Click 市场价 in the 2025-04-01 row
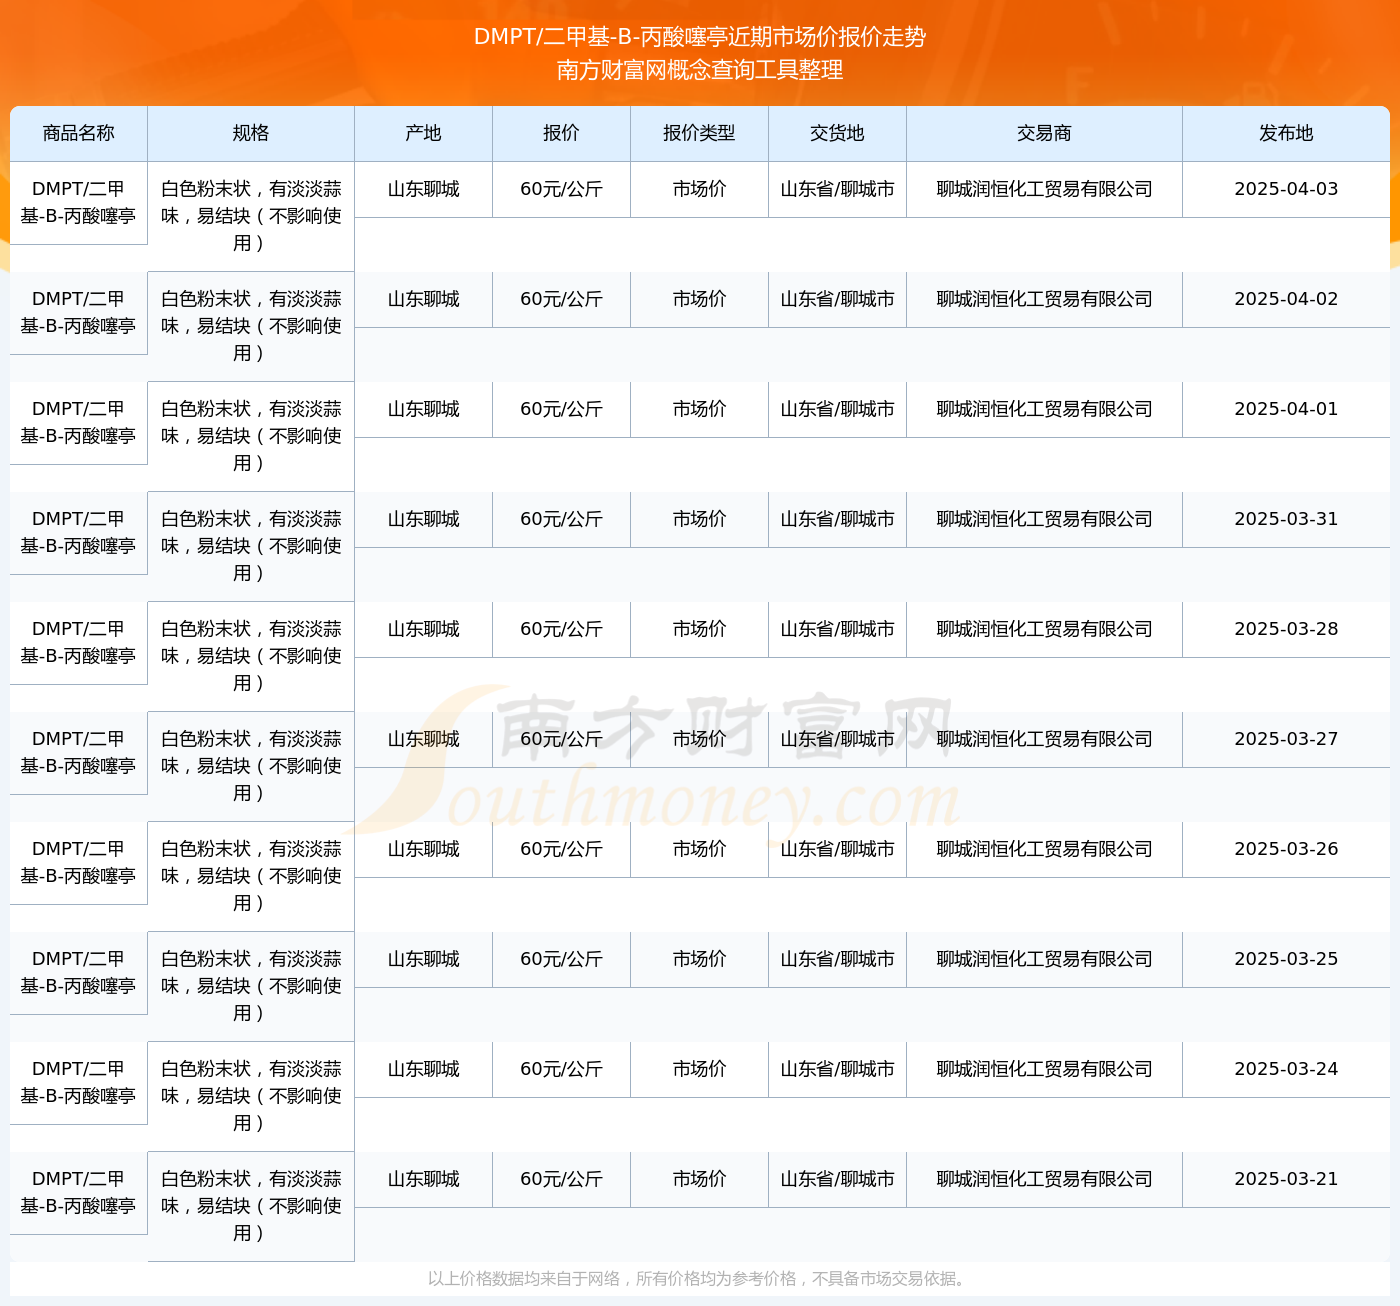The width and height of the screenshot is (1400, 1306). click(699, 409)
